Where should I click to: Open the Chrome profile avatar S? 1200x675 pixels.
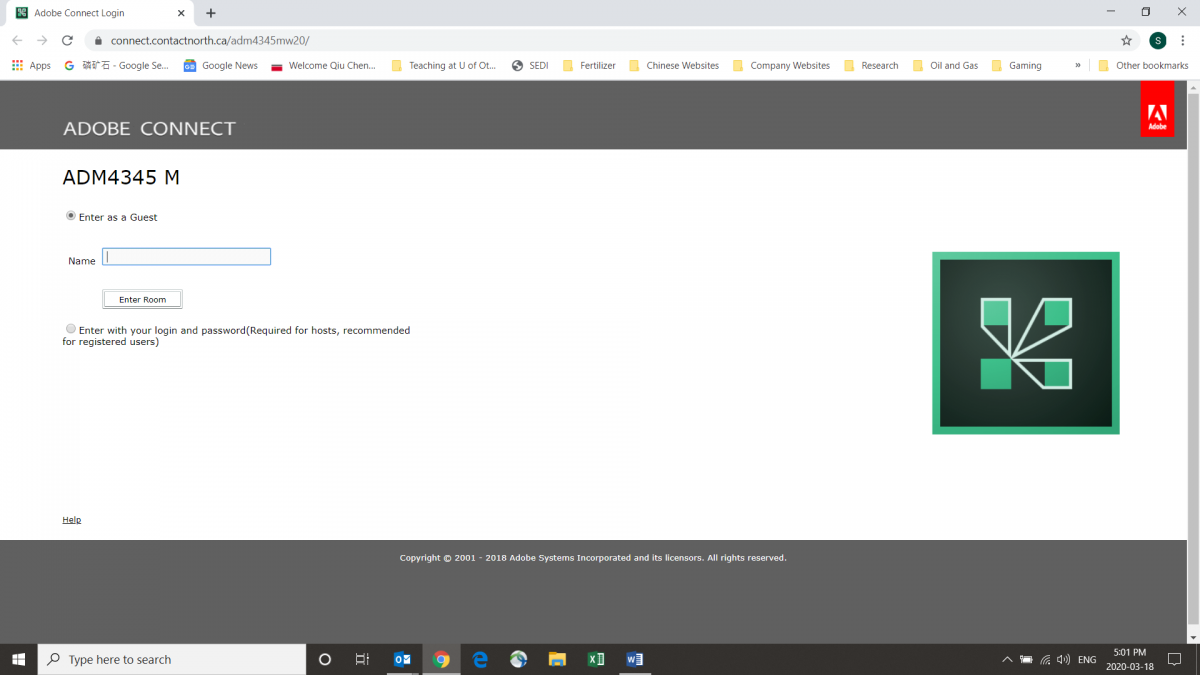click(1157, 40)
